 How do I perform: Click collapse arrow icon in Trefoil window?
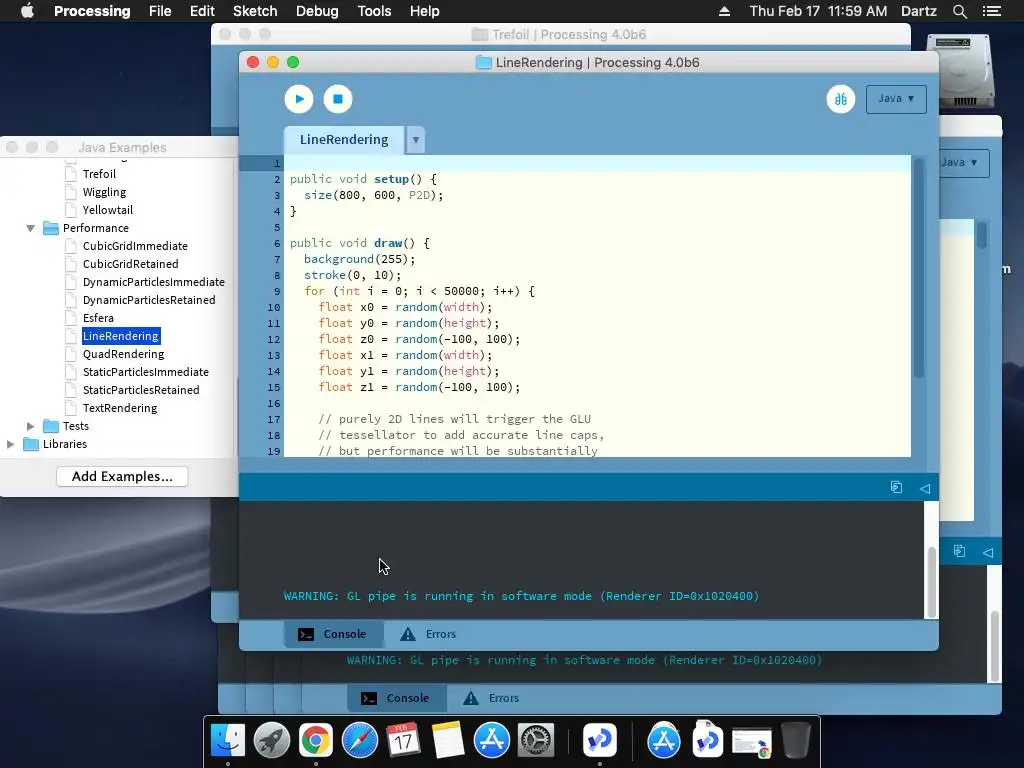coord(988,552)
